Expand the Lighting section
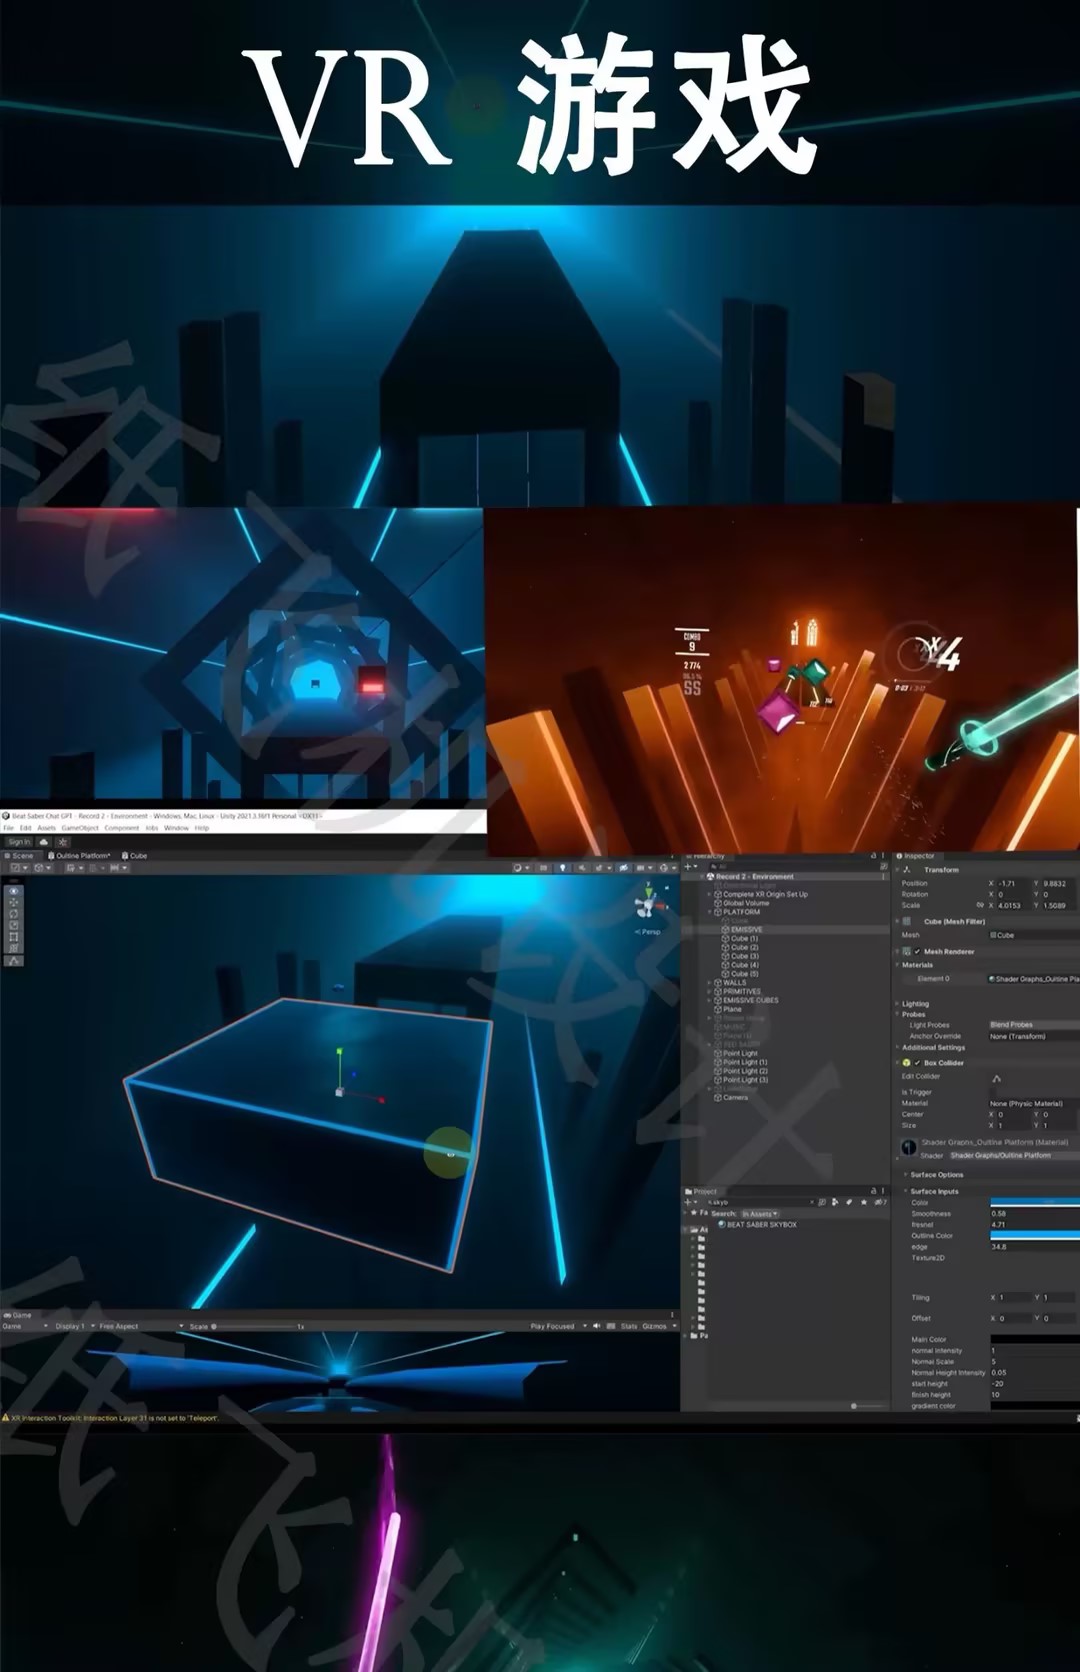The width and height of the screenshot is (1080, 1672). point(897,1003)
